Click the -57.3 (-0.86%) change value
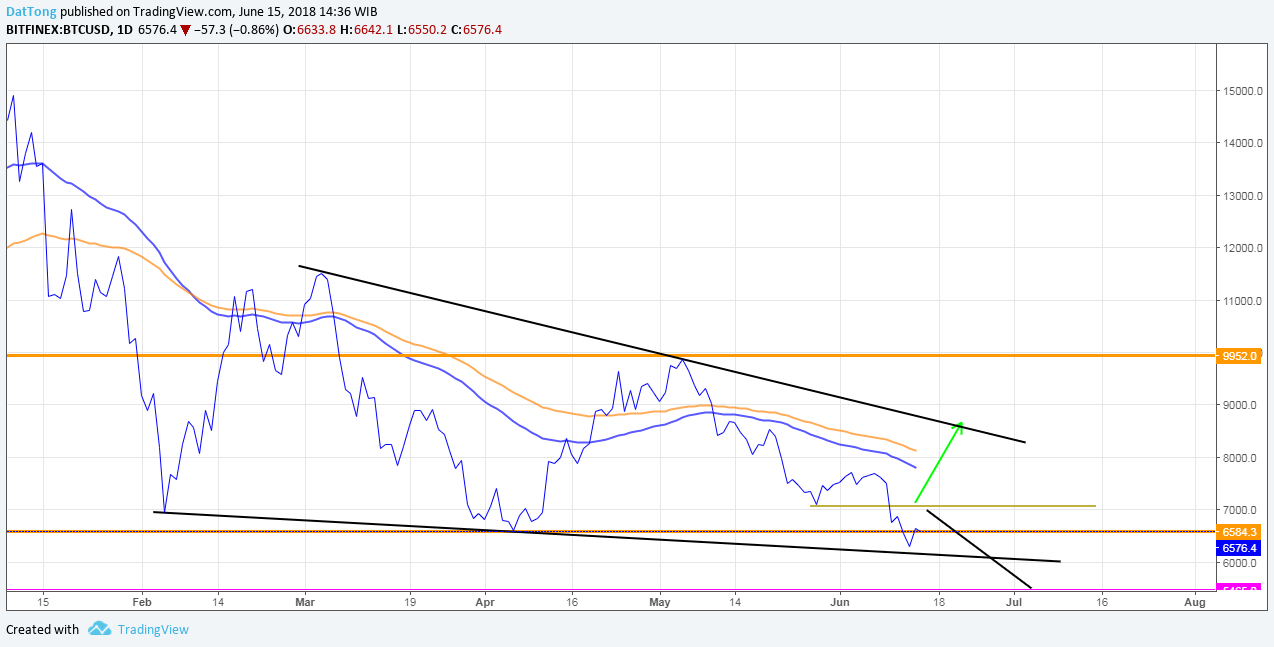Viewport: 1274px width, 647px height. [x=237, y=30]
